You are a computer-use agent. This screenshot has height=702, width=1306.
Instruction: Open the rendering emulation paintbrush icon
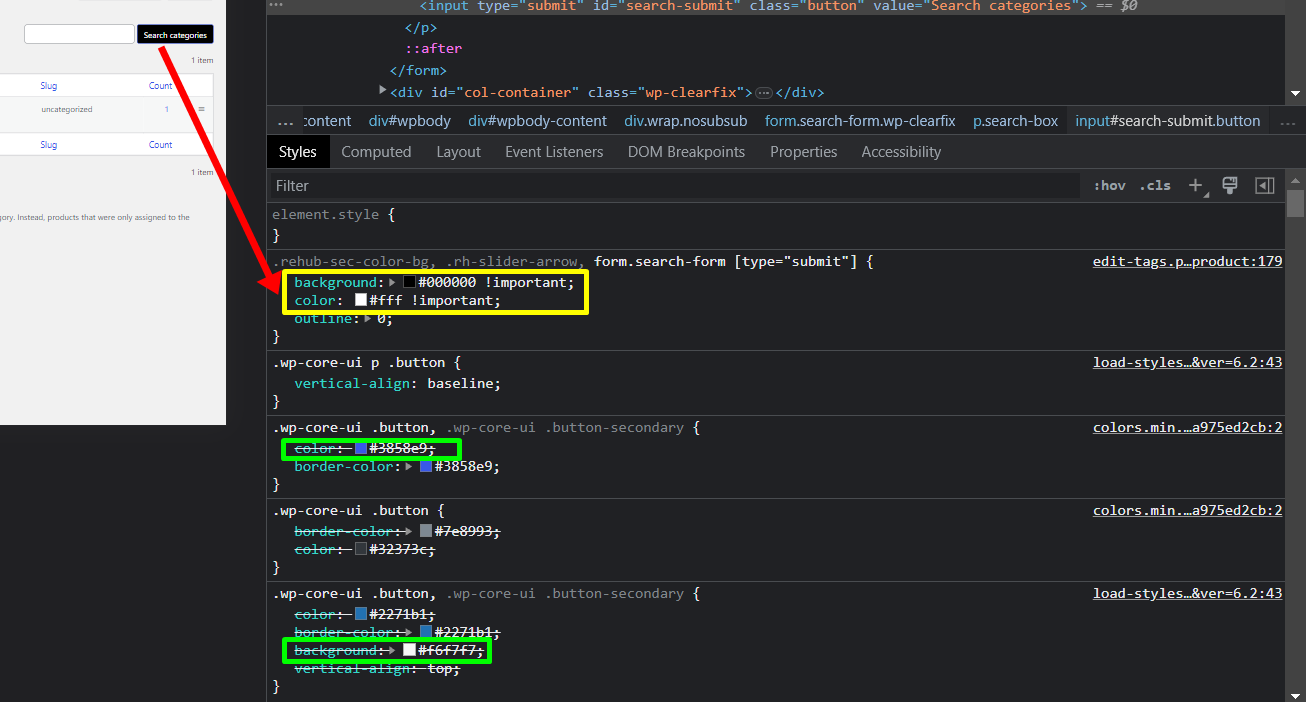coord(1230,185)
